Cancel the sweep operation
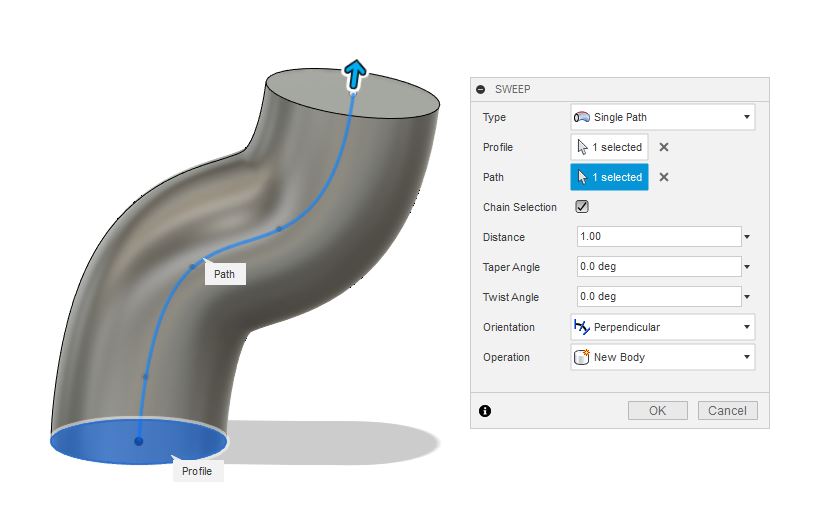823x532 pixels. 727,410
